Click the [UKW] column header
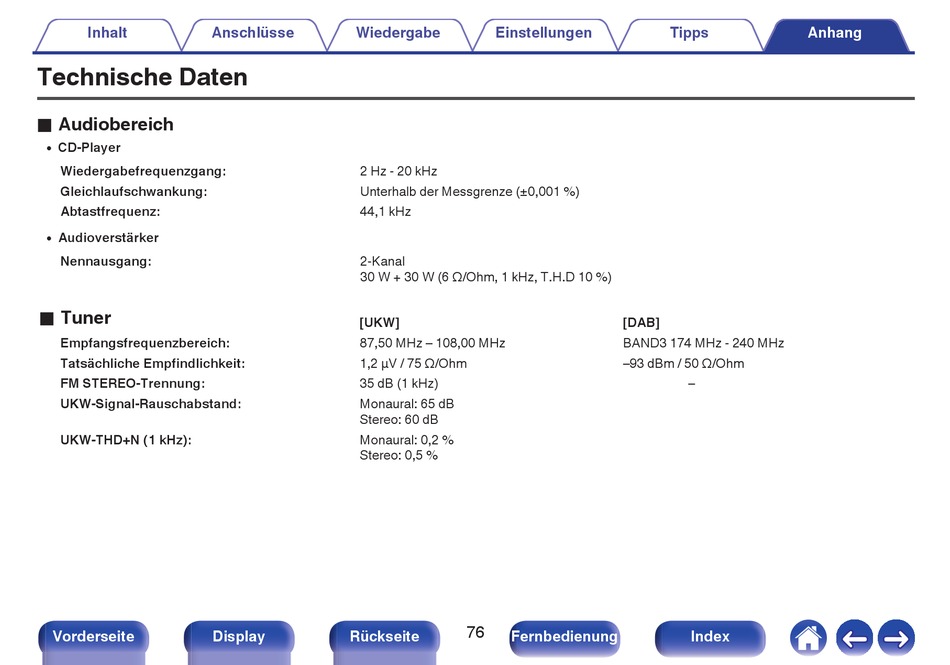This screenshot has width=950, height=665. pos(379,323)
